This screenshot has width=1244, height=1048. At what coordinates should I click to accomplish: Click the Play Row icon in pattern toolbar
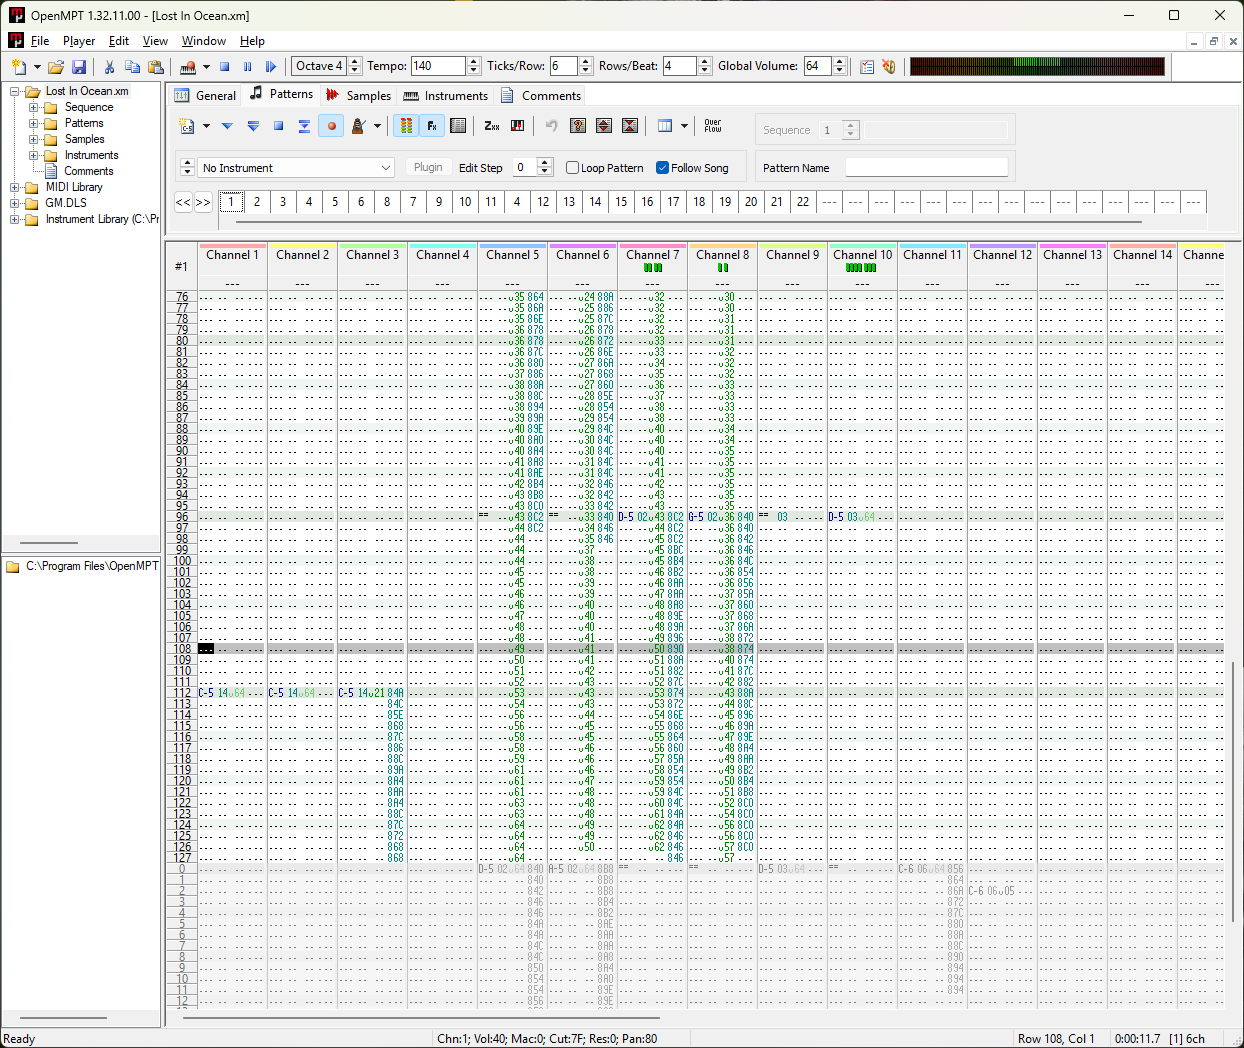[305, 126]
